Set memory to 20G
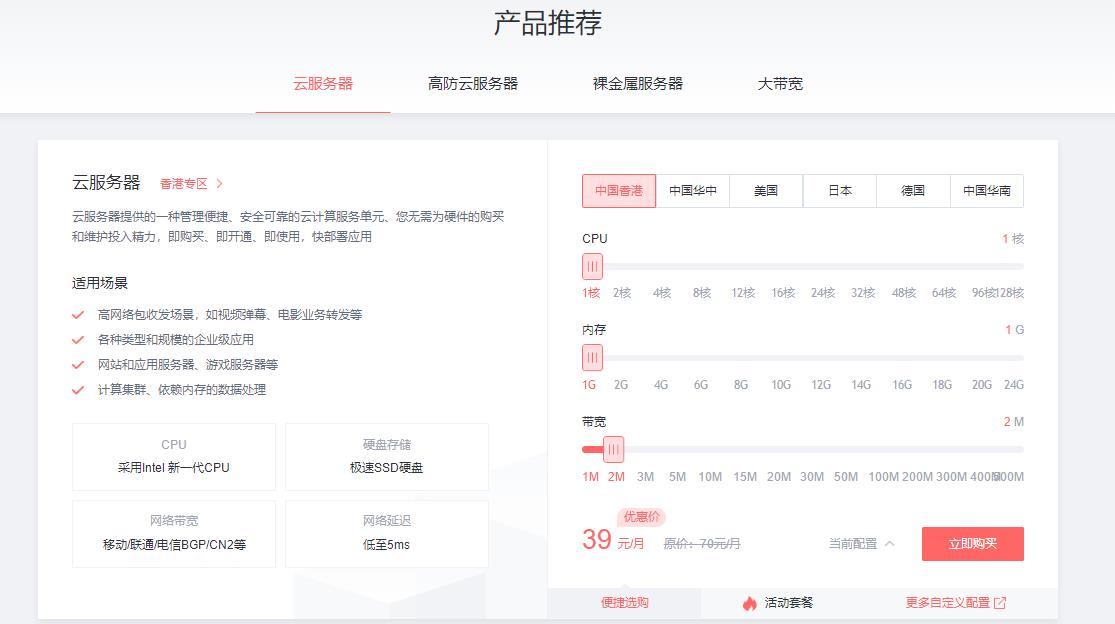This screenshot has height=624, width=1115. coord(981,384)
